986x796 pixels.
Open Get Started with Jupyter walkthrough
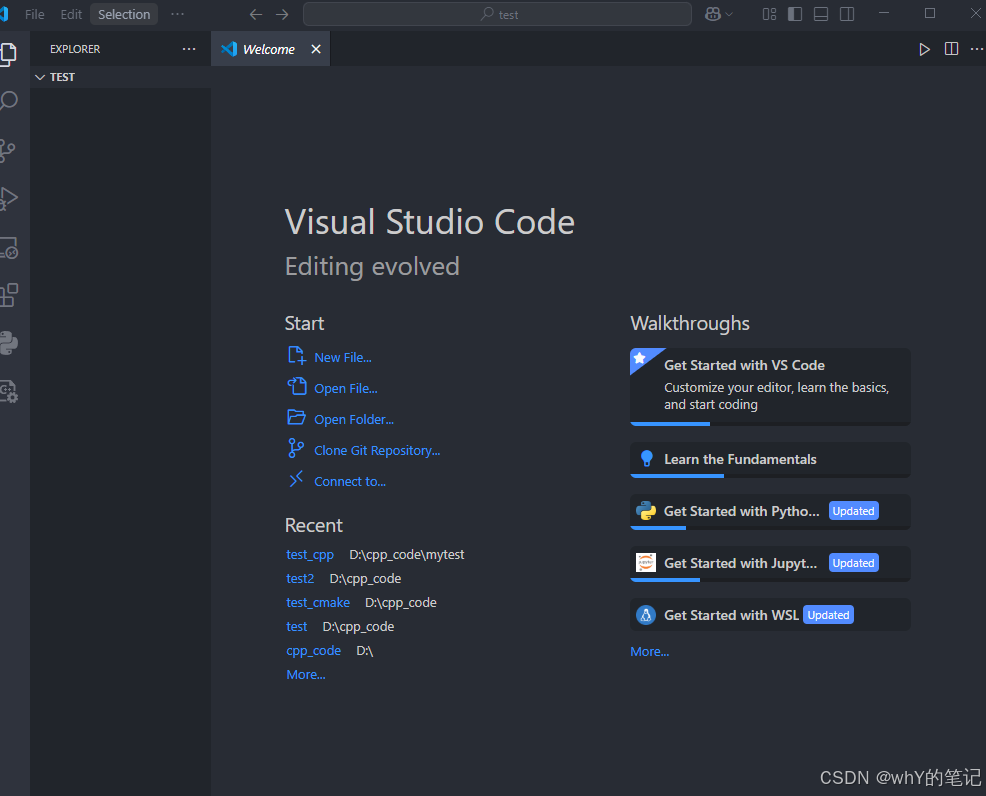770,563
